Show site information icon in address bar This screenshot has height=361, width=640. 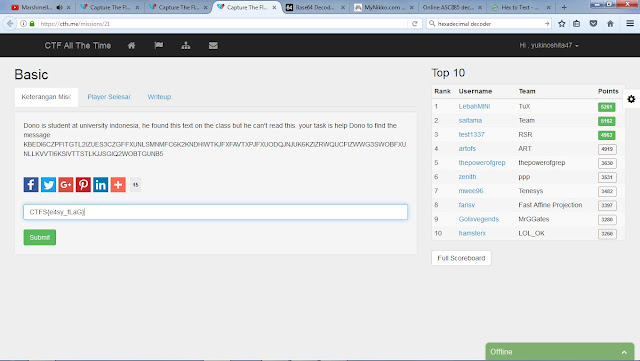coord(23,24)
